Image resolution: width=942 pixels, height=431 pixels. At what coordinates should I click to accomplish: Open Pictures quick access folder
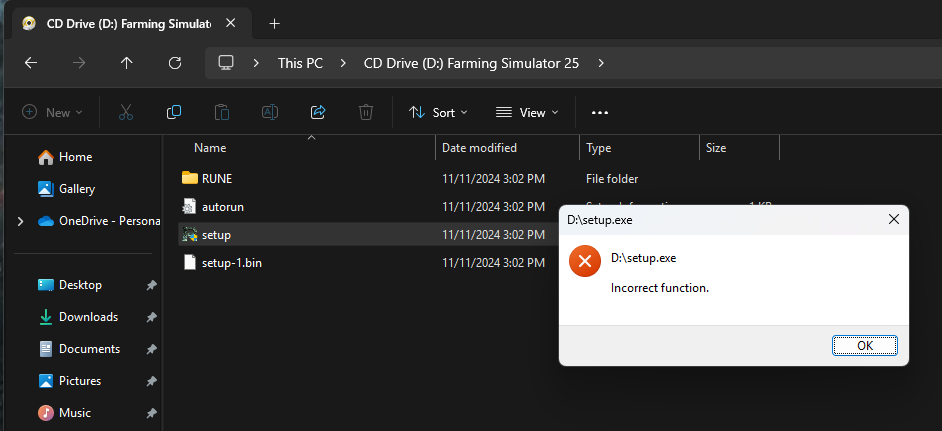coord(69,381)
